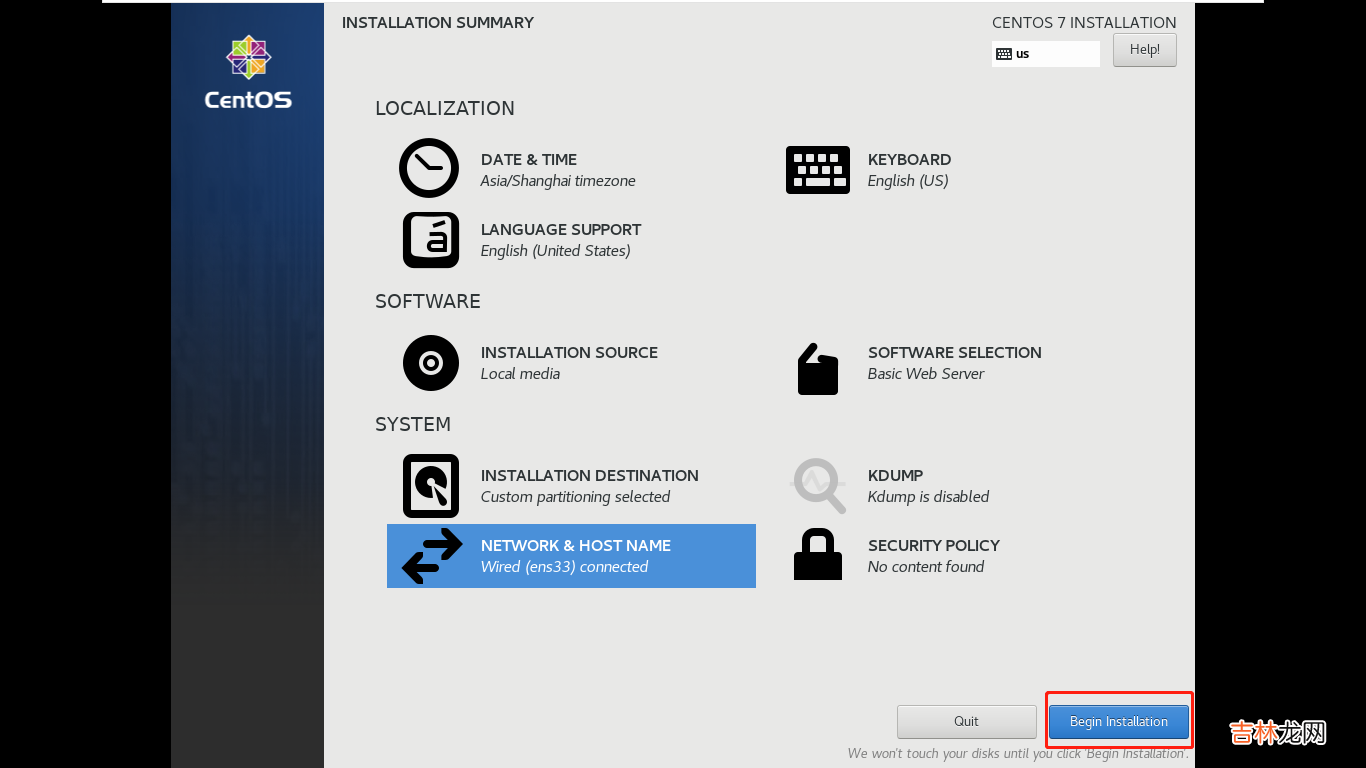Image resolution: width=1366 pixels, height=768 pixels.
Task: Click the SECURITY POLICY padlock icon
Action: [x=817, y=554]
